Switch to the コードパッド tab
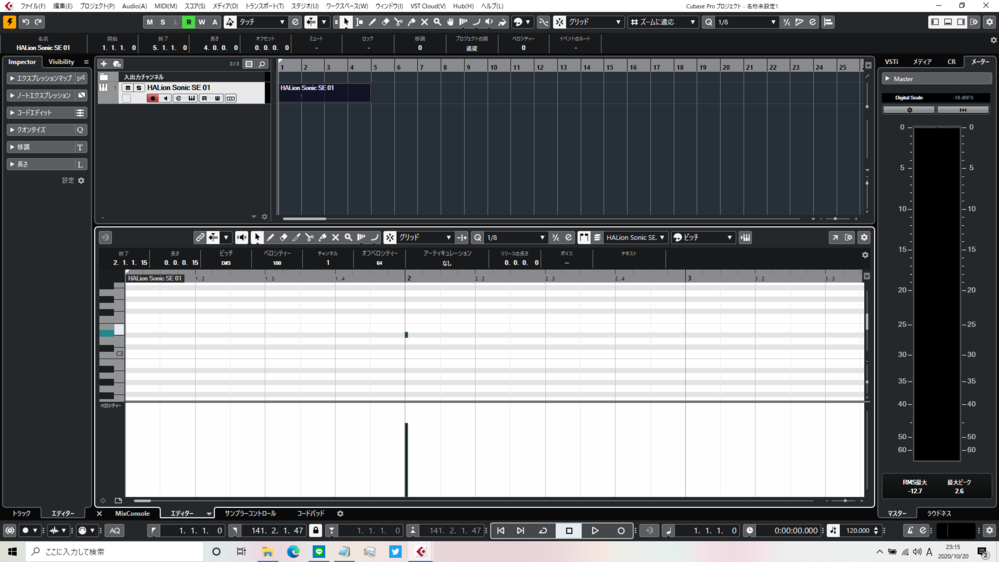The width and height of the screenshot is (999, 562). pos(310,514)
